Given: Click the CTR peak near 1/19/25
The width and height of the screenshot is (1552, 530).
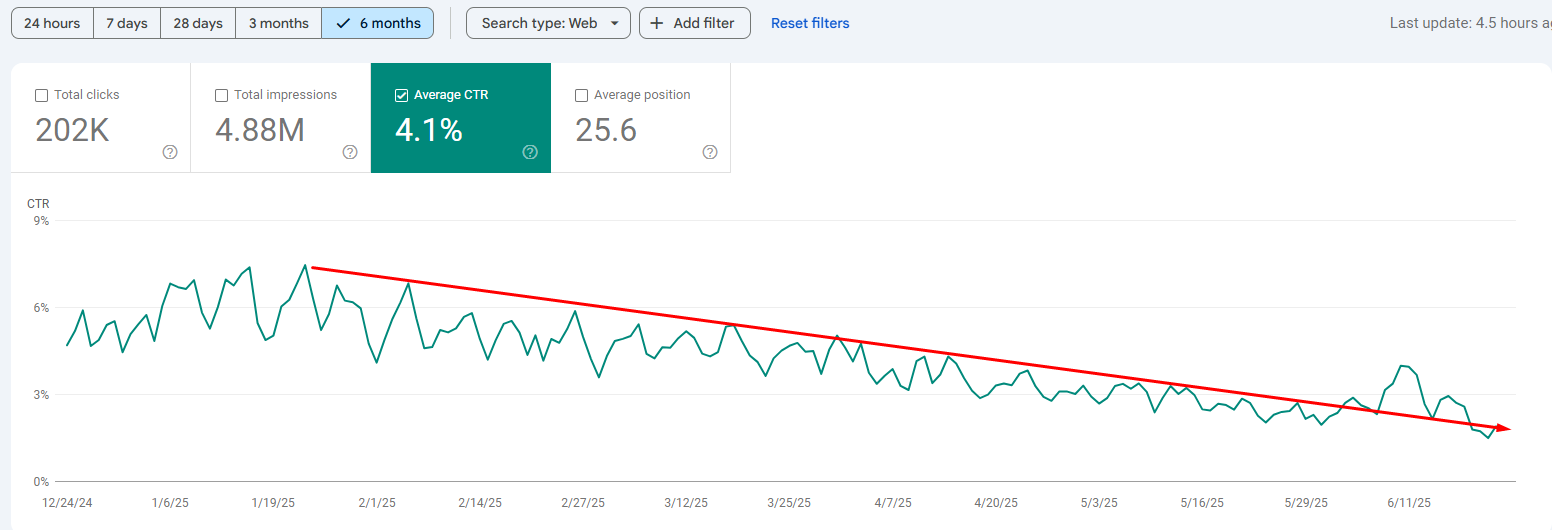Looking at the screenshot, I should 305,265.
